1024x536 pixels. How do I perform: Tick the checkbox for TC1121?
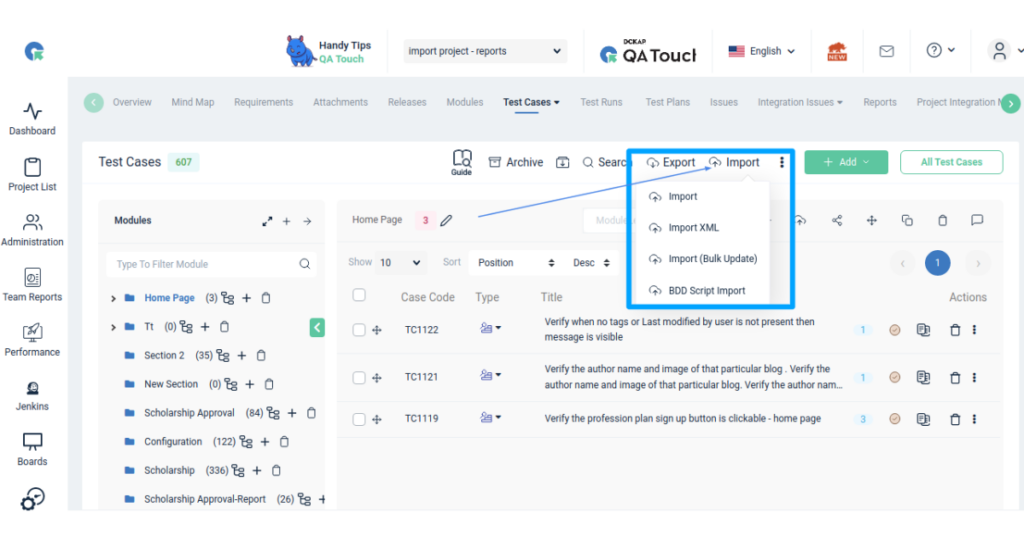pos(359,378)
